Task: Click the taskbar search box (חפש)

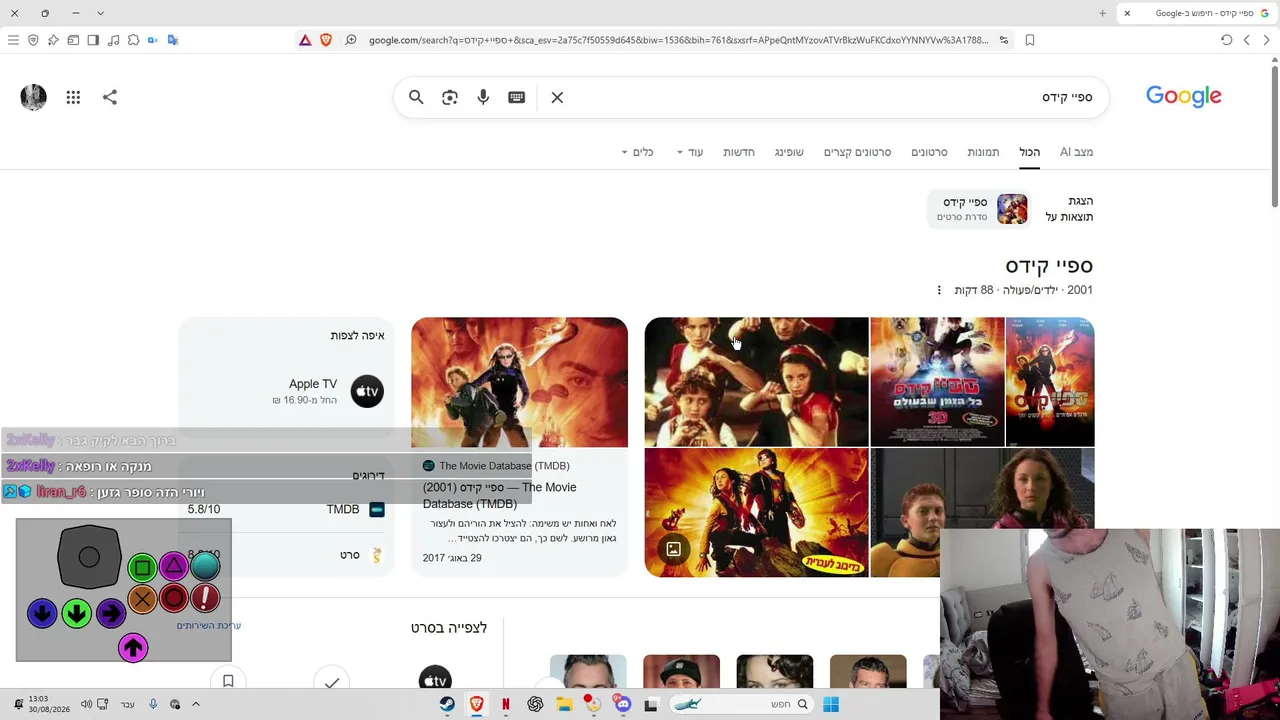Action: [741, 704]
